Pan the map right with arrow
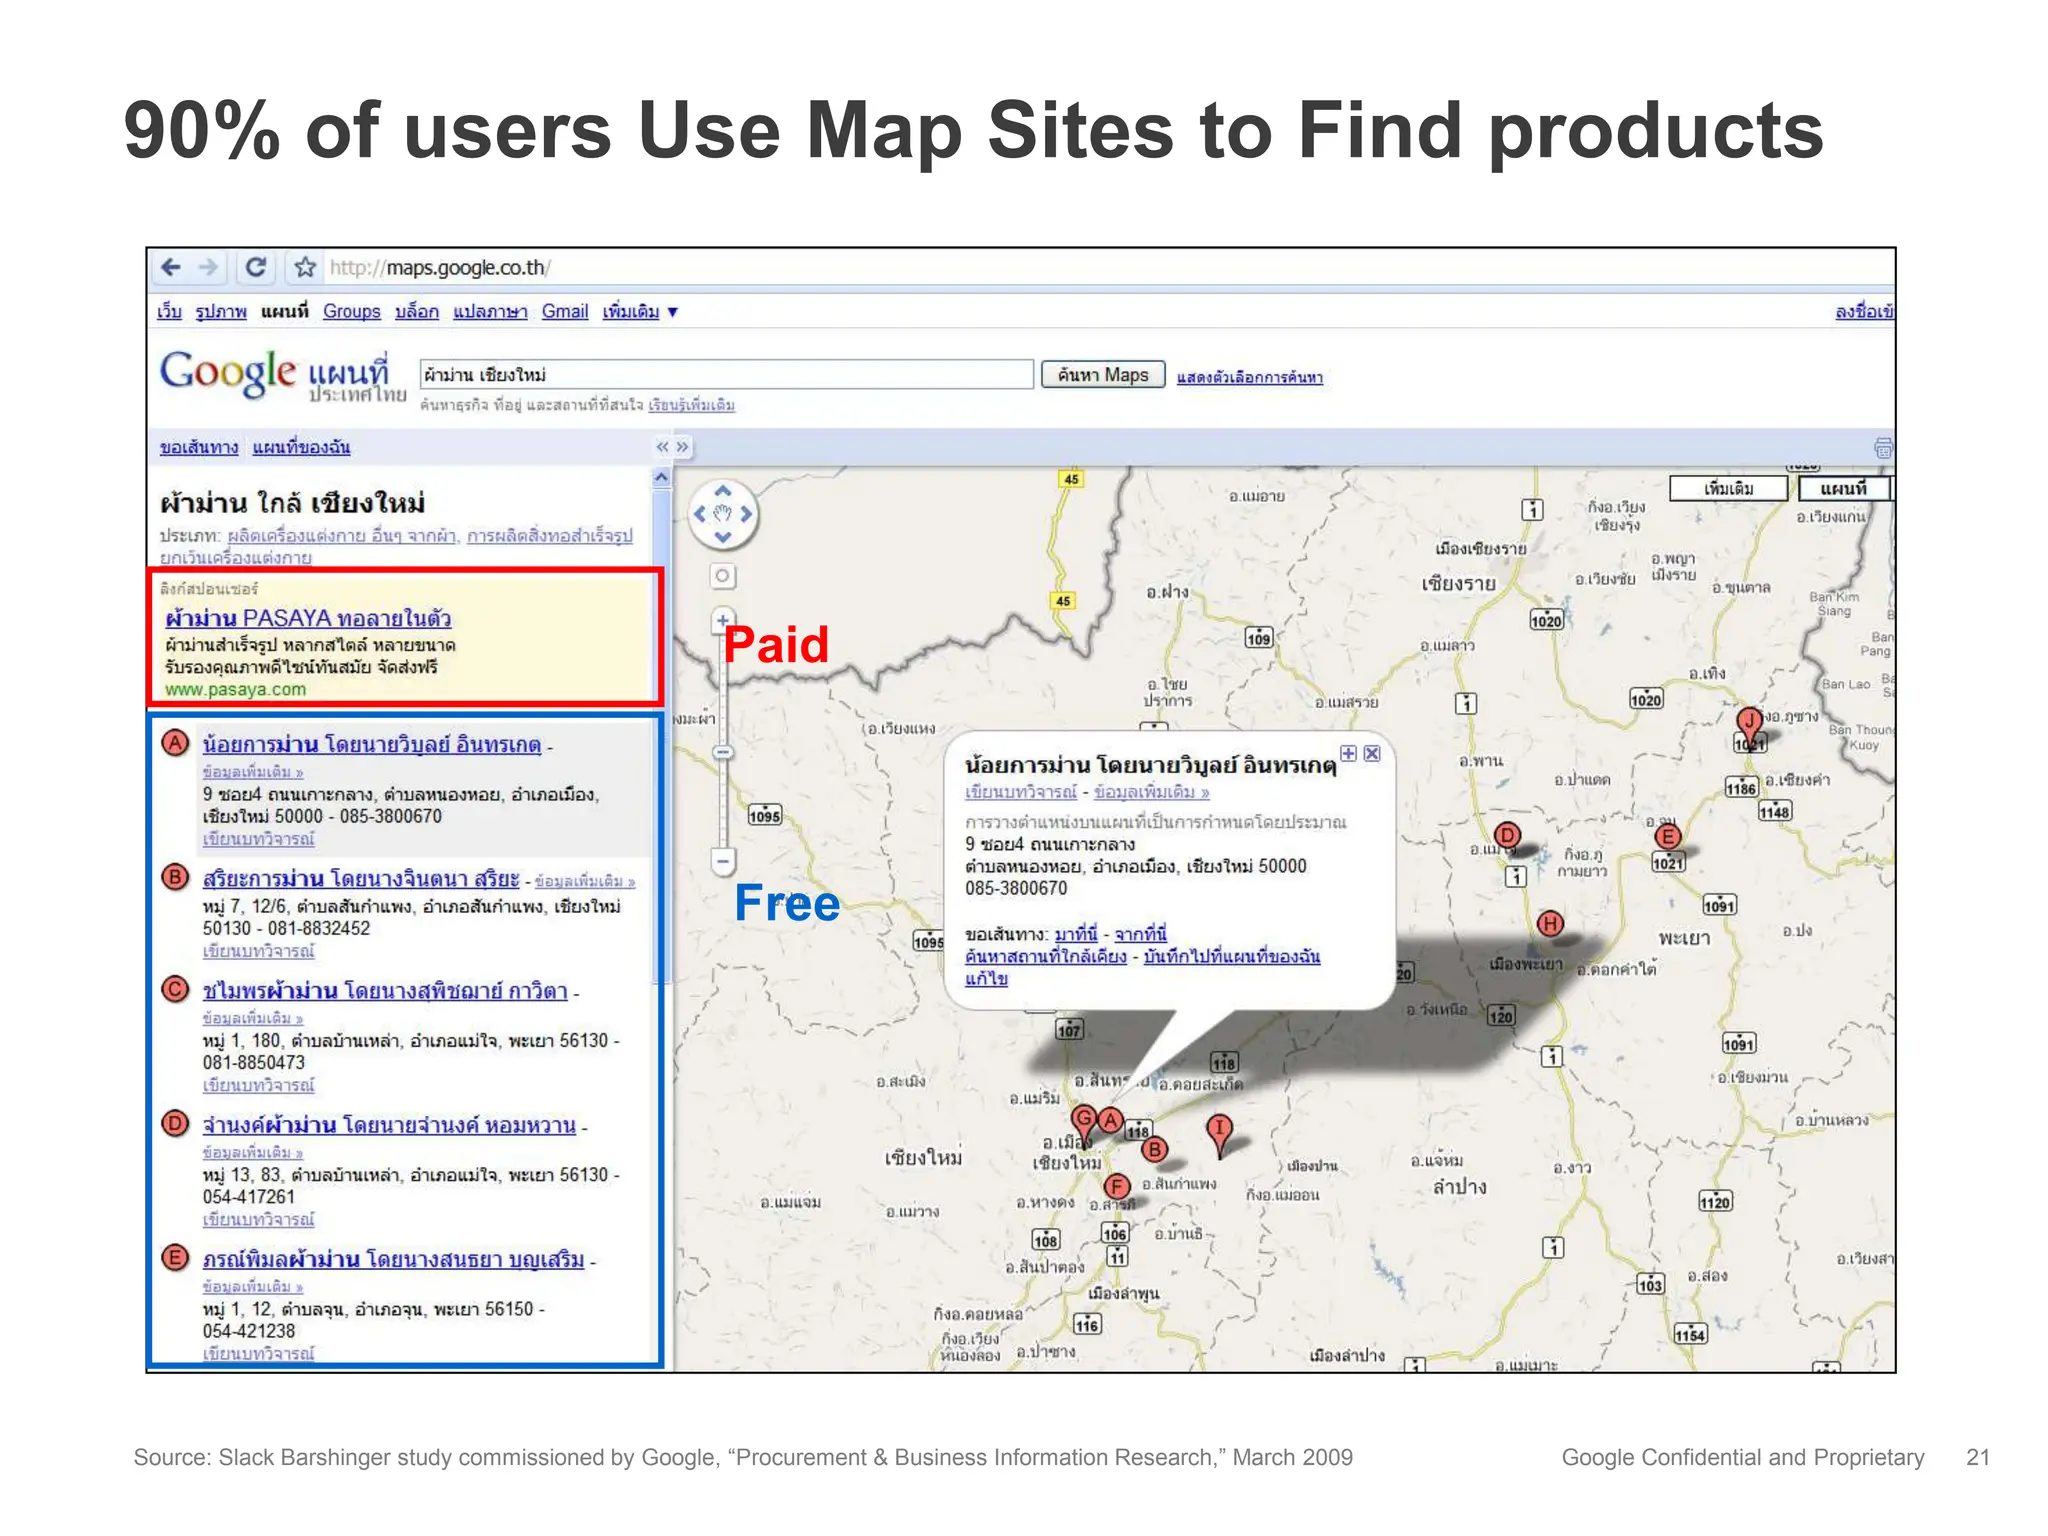The height and width of the screenshot is (1536, 2048). tap(746, 514)
